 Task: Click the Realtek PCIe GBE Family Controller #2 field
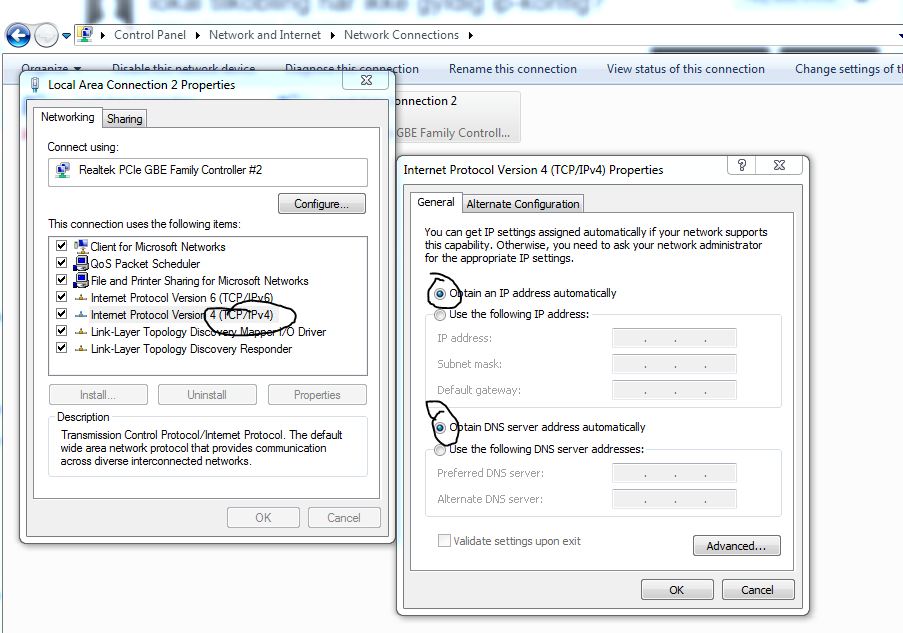(207, 172)
